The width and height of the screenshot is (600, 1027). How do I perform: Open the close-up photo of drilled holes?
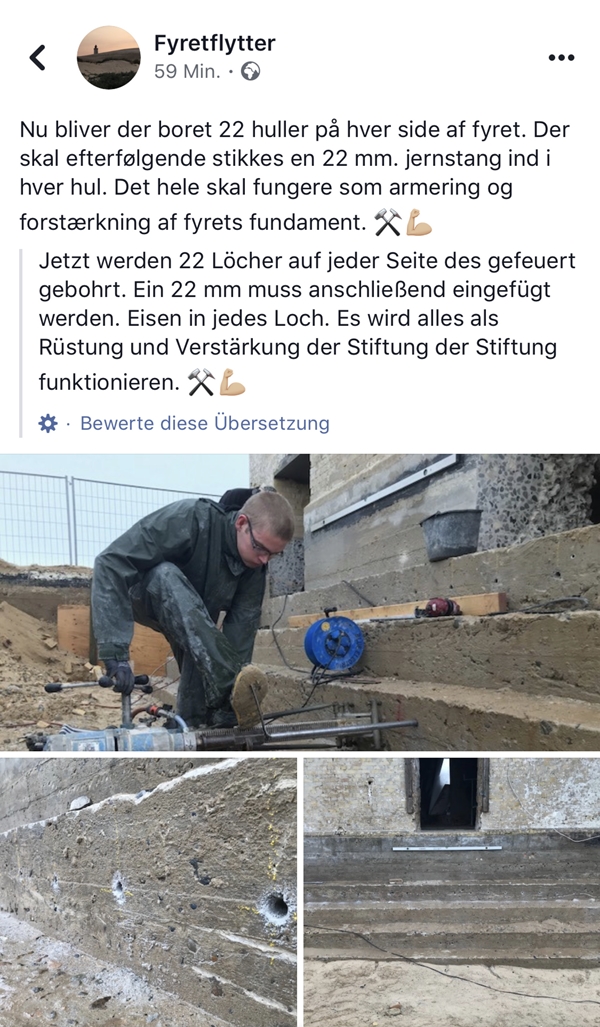[x=148, y=893]
